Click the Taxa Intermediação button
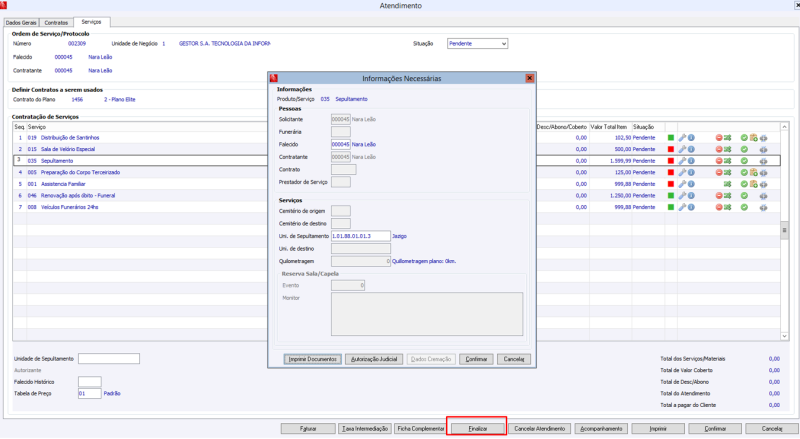 pos(365,429)
